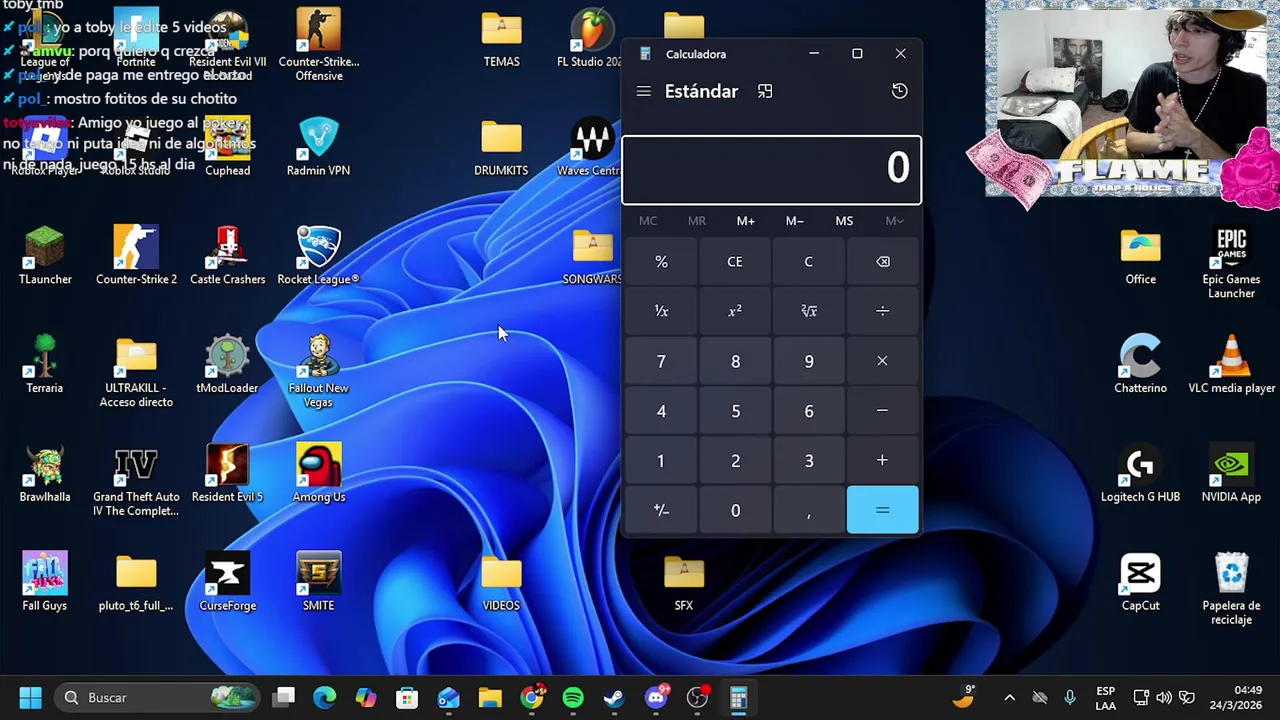
Task: Open calculator history panel
Action: [x=899, y=91]
